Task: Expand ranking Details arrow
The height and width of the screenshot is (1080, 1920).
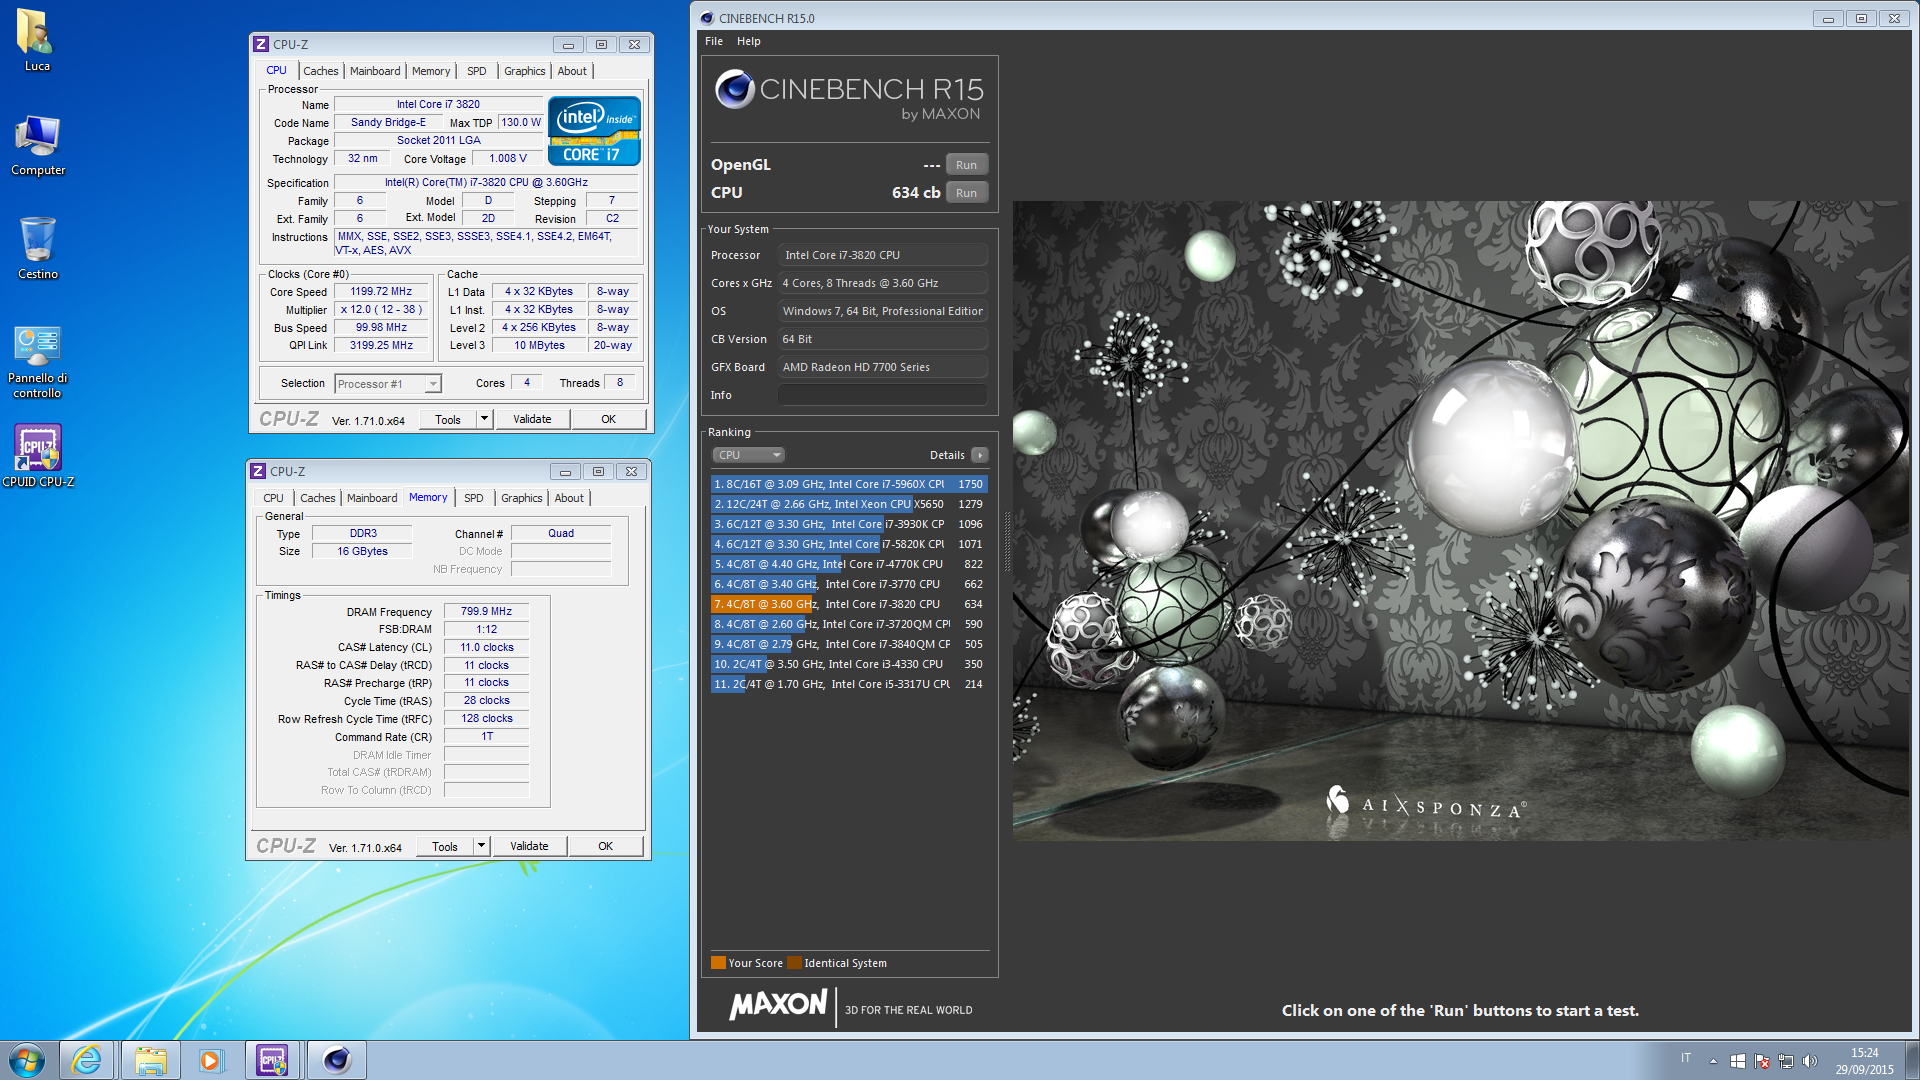Action: tap(980, 455)
